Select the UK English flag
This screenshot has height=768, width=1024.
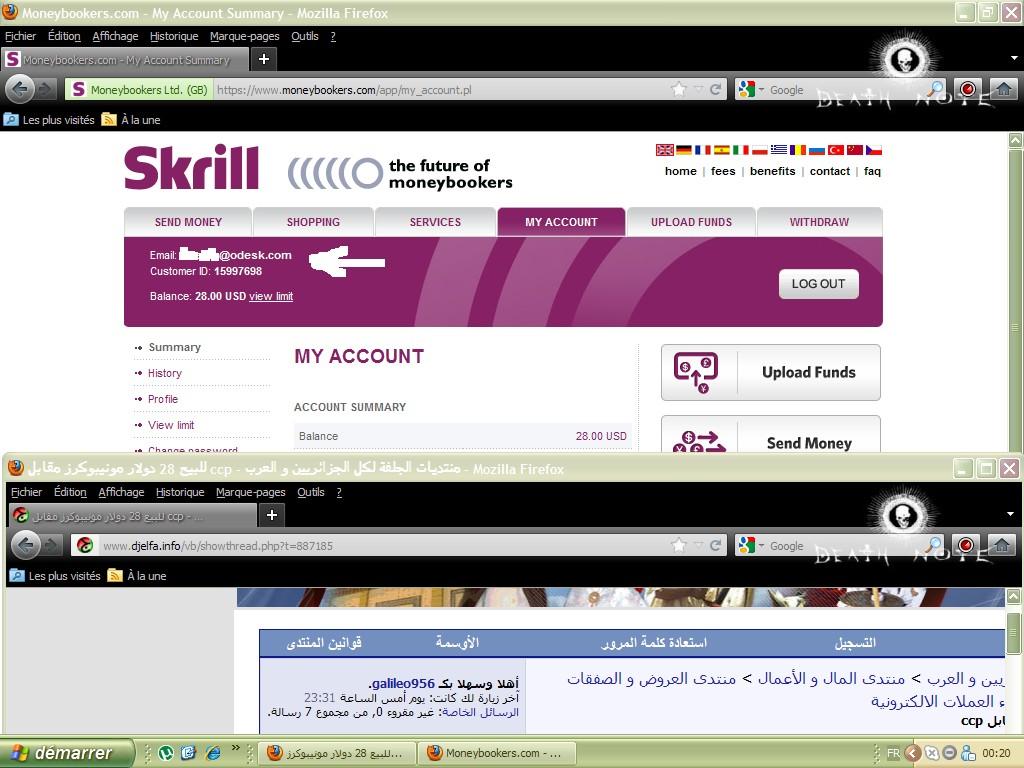(664, 150)
